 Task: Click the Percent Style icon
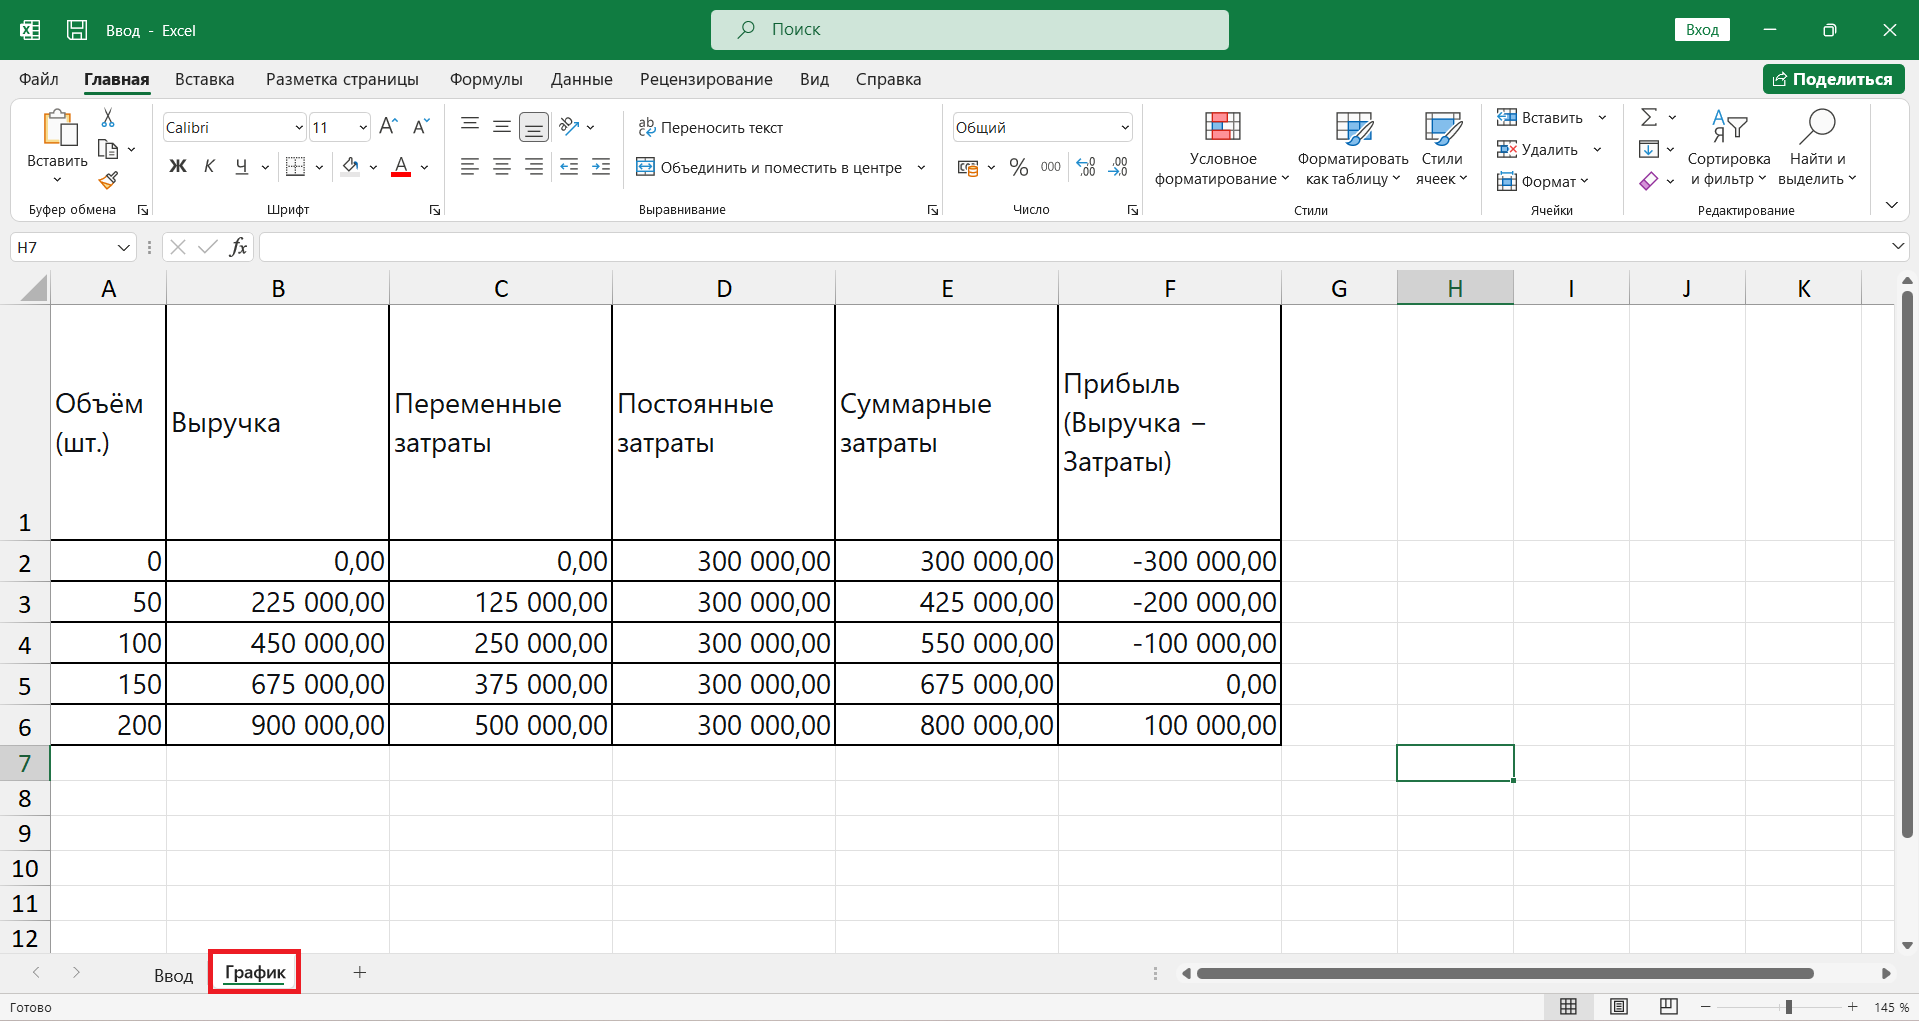(x=1018, y=167)
